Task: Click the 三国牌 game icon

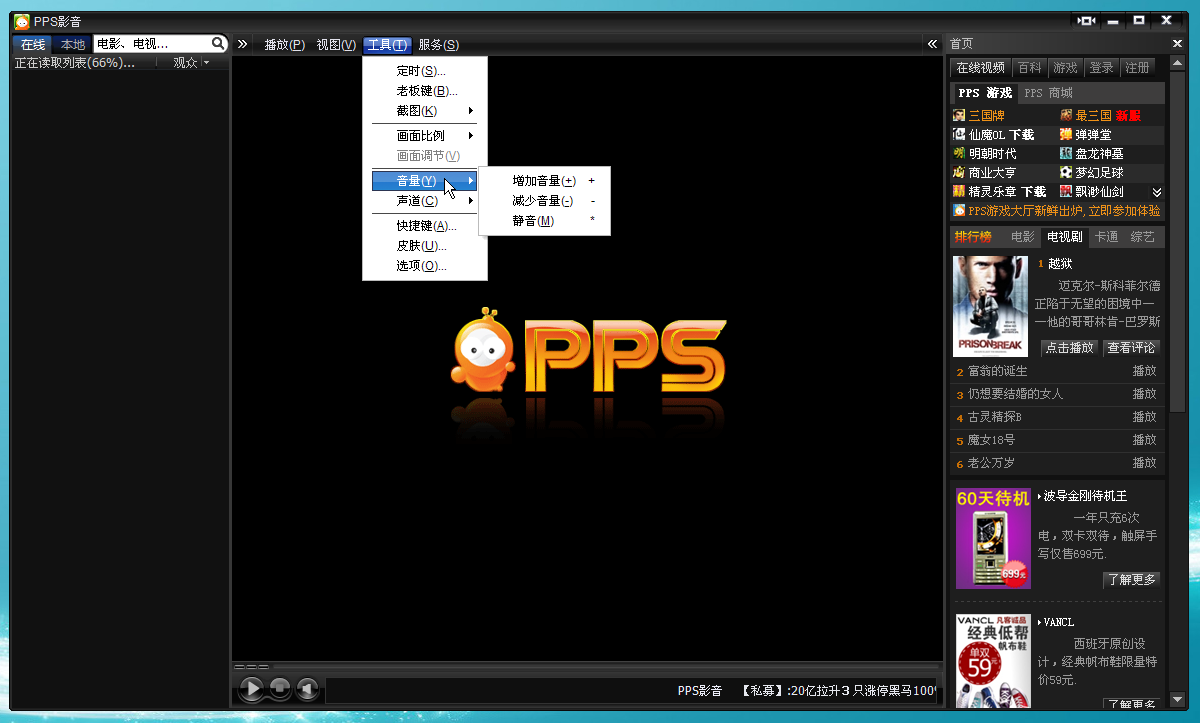Action: (959, 115)
